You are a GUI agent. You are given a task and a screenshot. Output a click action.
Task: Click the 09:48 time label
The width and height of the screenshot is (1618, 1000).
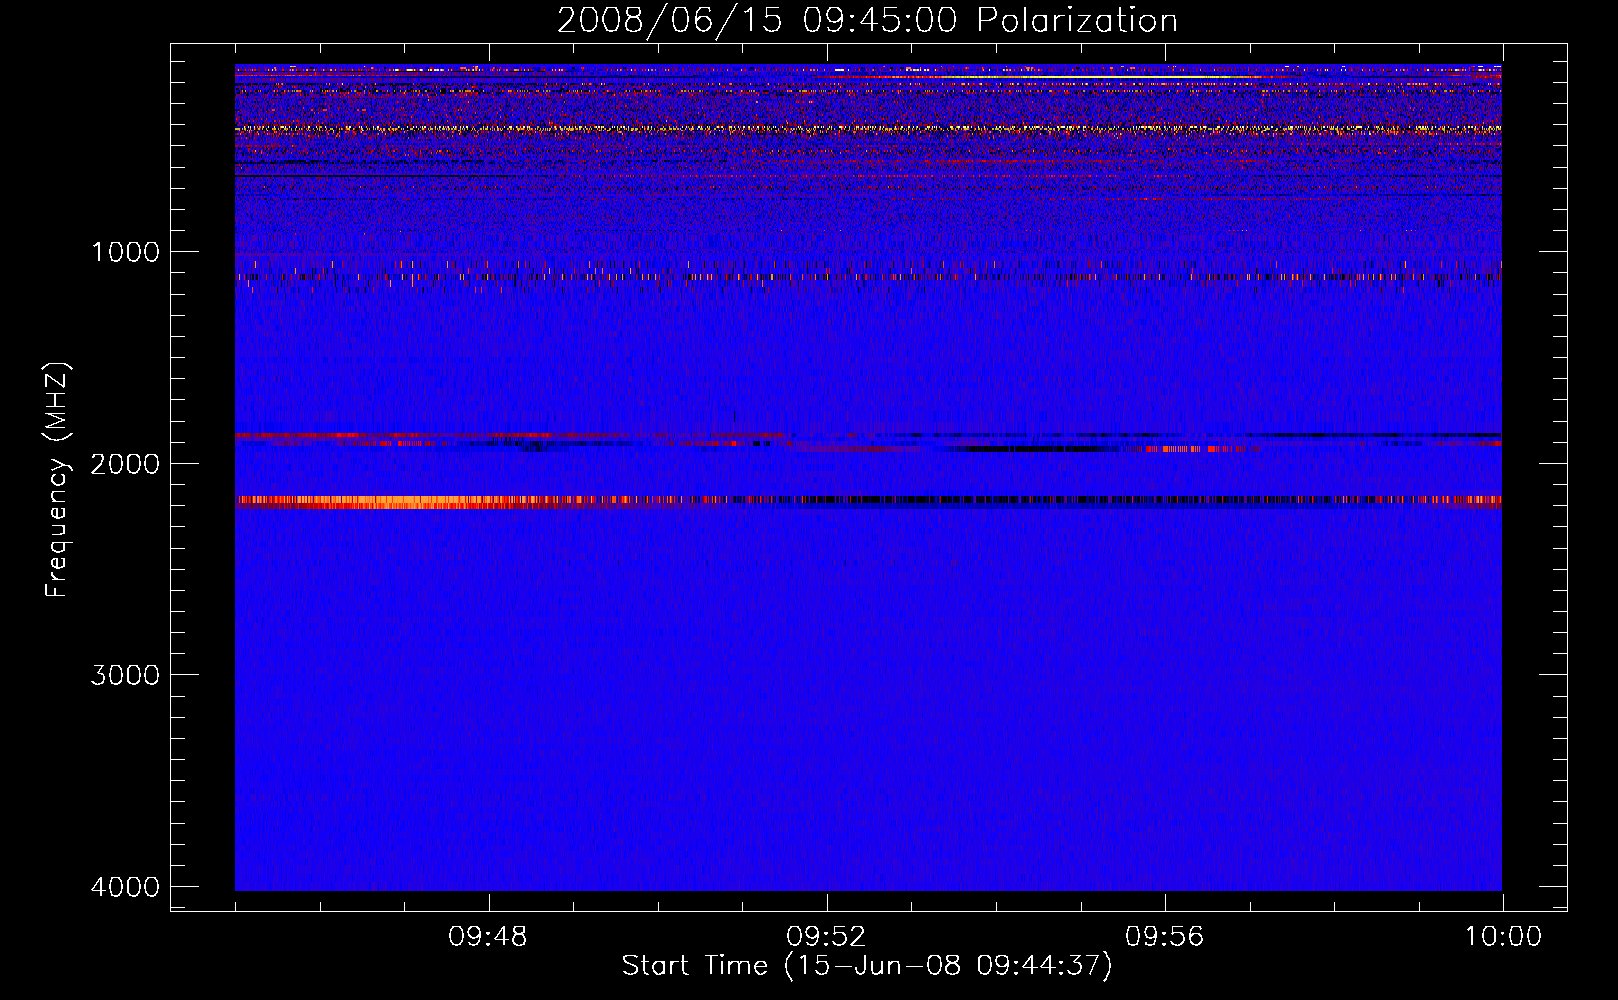(x=488, y=937)
